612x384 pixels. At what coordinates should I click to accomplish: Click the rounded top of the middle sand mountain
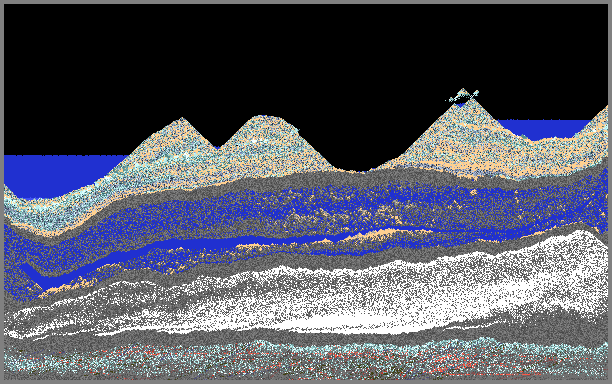[x=263, y=118]
